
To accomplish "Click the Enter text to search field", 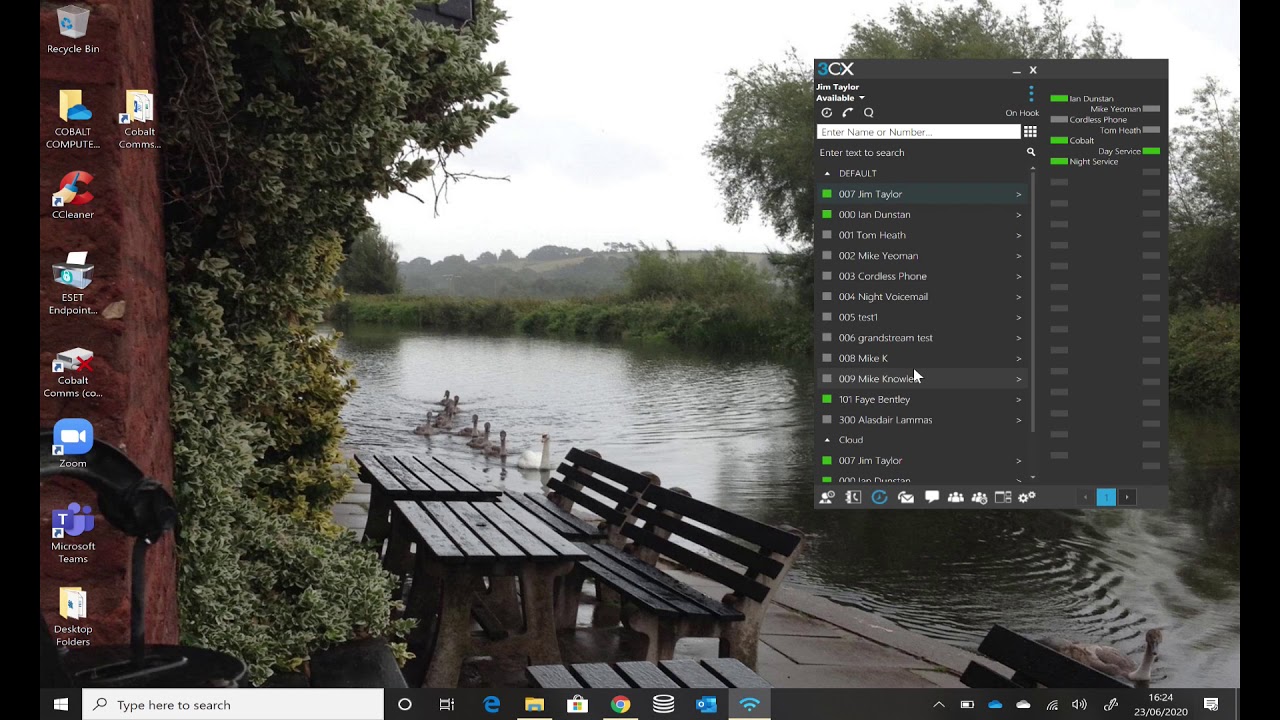I will point(920,153).
